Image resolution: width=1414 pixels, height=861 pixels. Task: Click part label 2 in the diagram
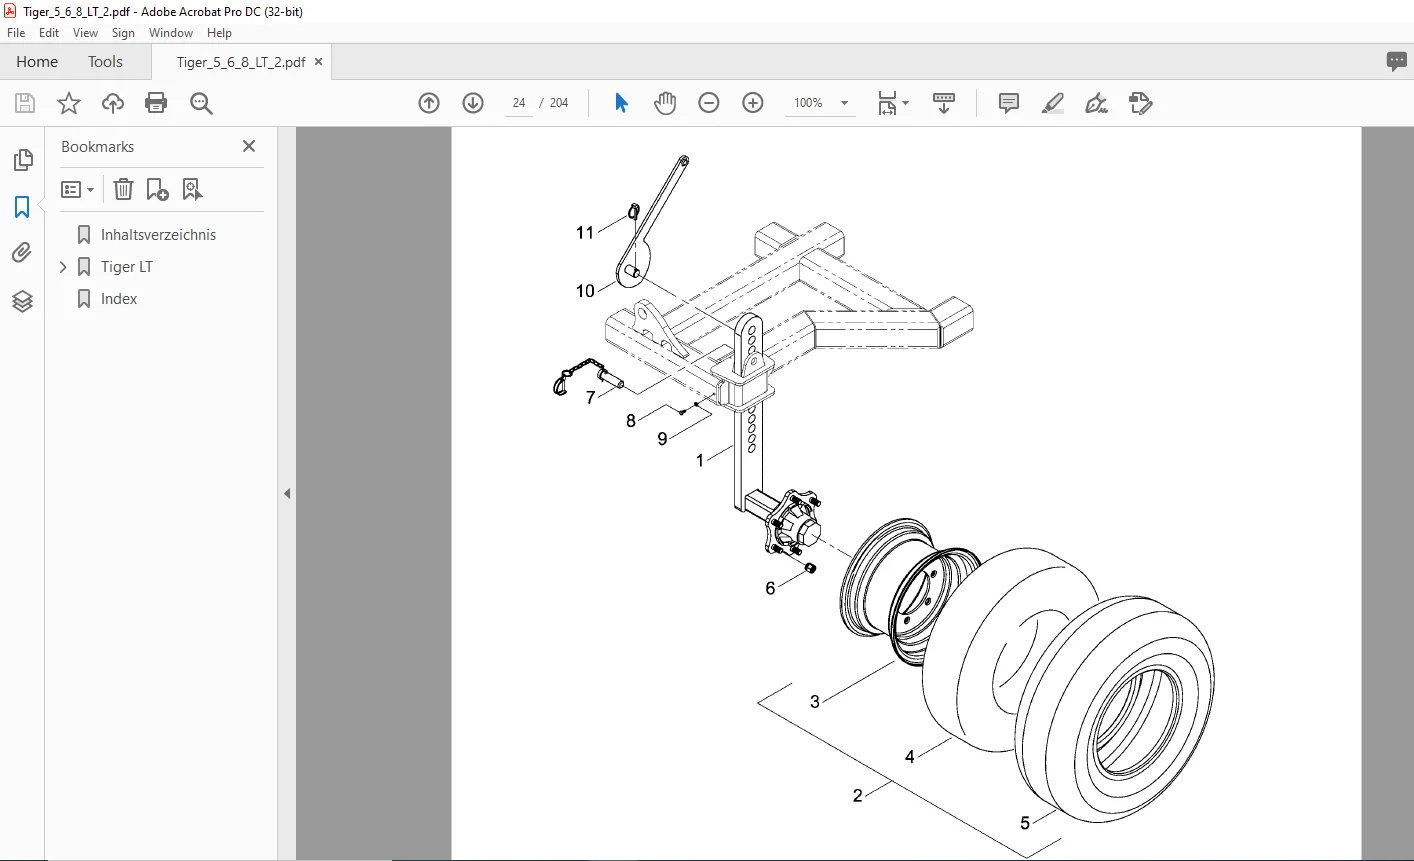(857, 796)
